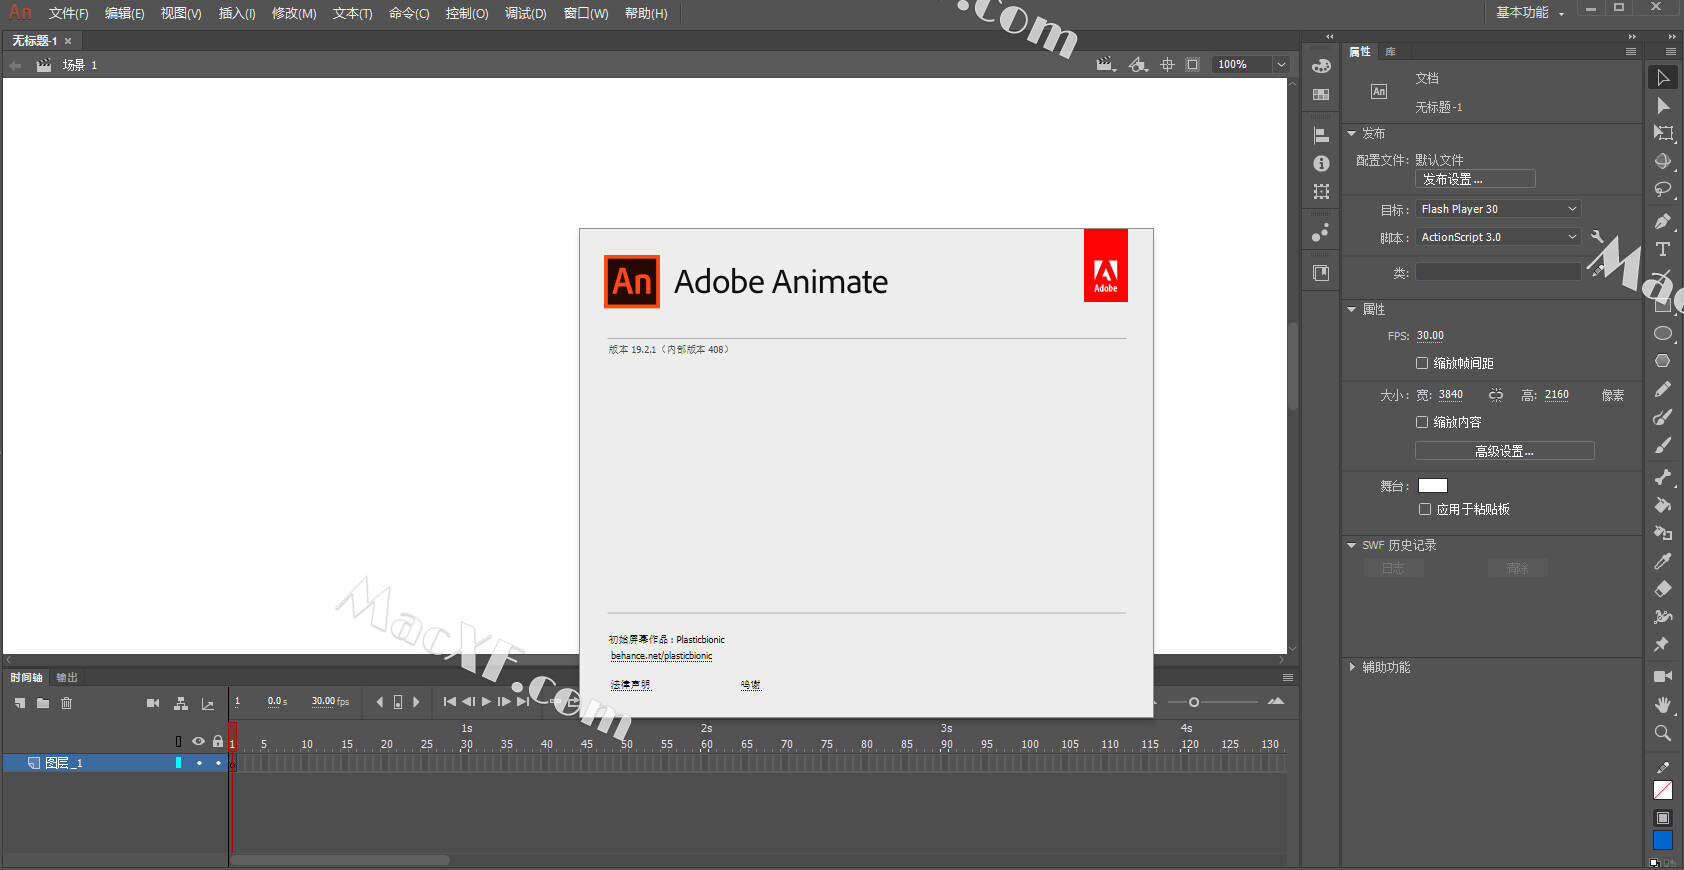
Task: Open the behance.net/plasticbionic link
Action: click(x=661, y=656)
